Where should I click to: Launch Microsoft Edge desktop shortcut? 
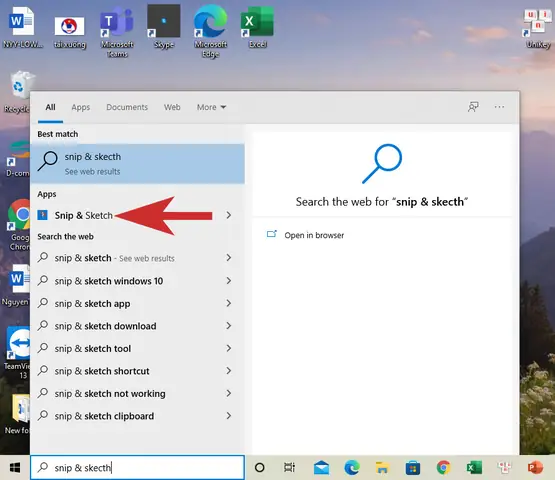(211, 32)
